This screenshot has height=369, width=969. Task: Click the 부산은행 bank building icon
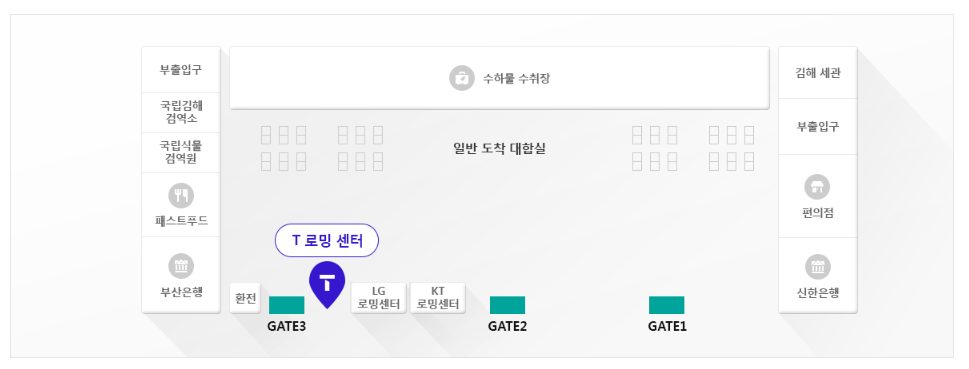coord(181,266)
